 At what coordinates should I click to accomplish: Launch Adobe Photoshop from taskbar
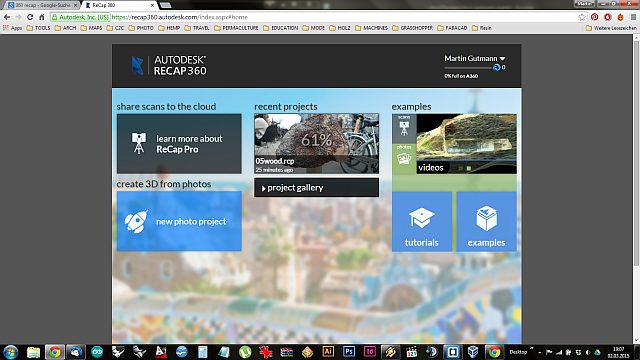point(349,351)
